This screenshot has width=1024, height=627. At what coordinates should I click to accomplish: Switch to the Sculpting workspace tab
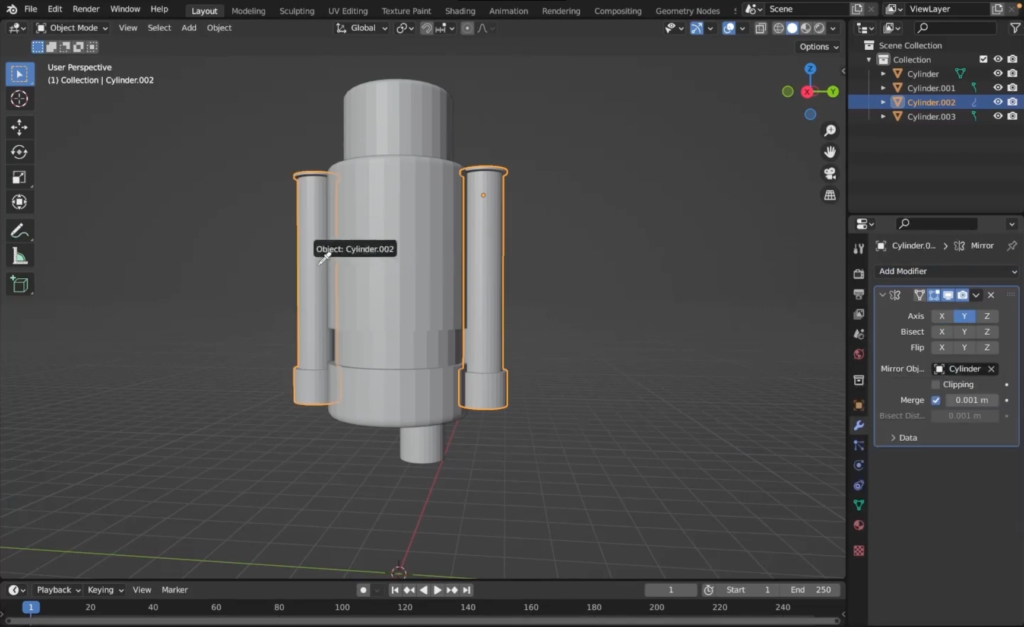click(296, 11)
